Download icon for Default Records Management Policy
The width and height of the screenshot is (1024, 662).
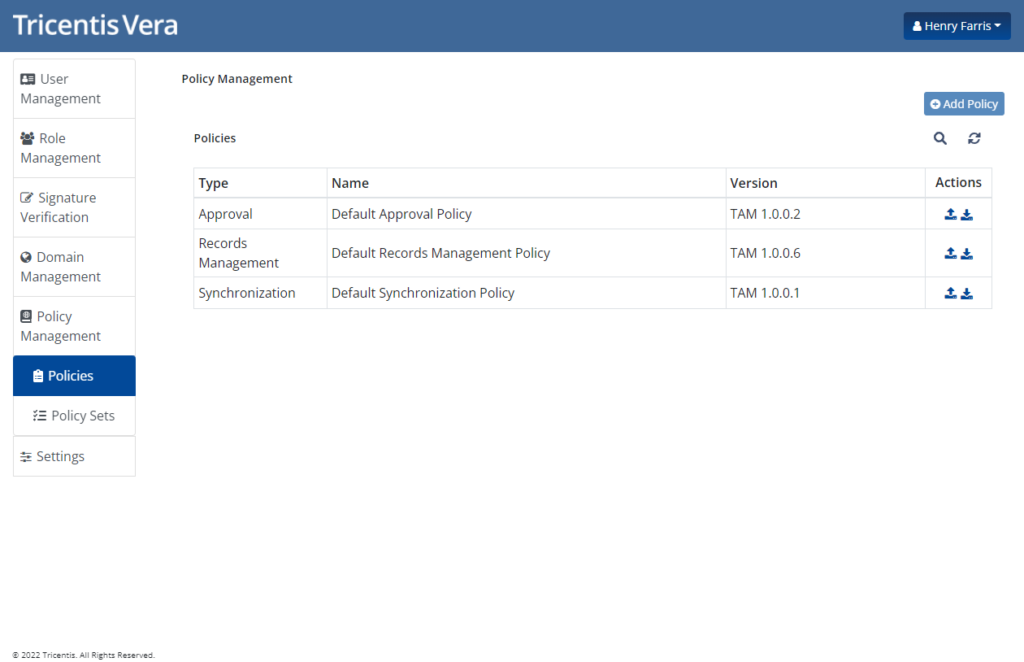point(967,253)
